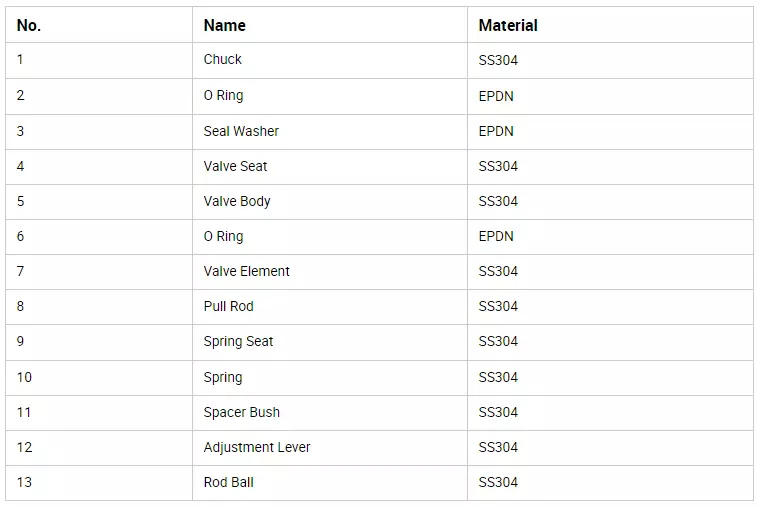Image resolution: width=757 pixels, height=507 pixels.
Task: Click the O Ring name in row 2
Action: click(223, 96)
